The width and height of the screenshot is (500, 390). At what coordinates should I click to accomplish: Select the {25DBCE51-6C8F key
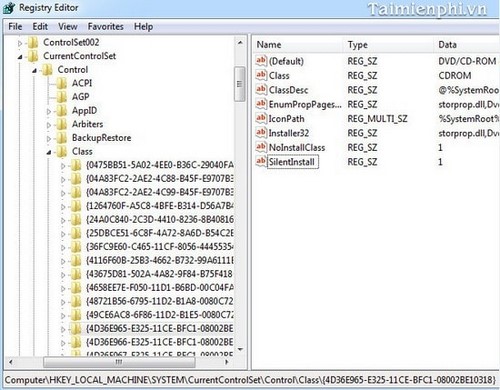(x=159, y=233)
